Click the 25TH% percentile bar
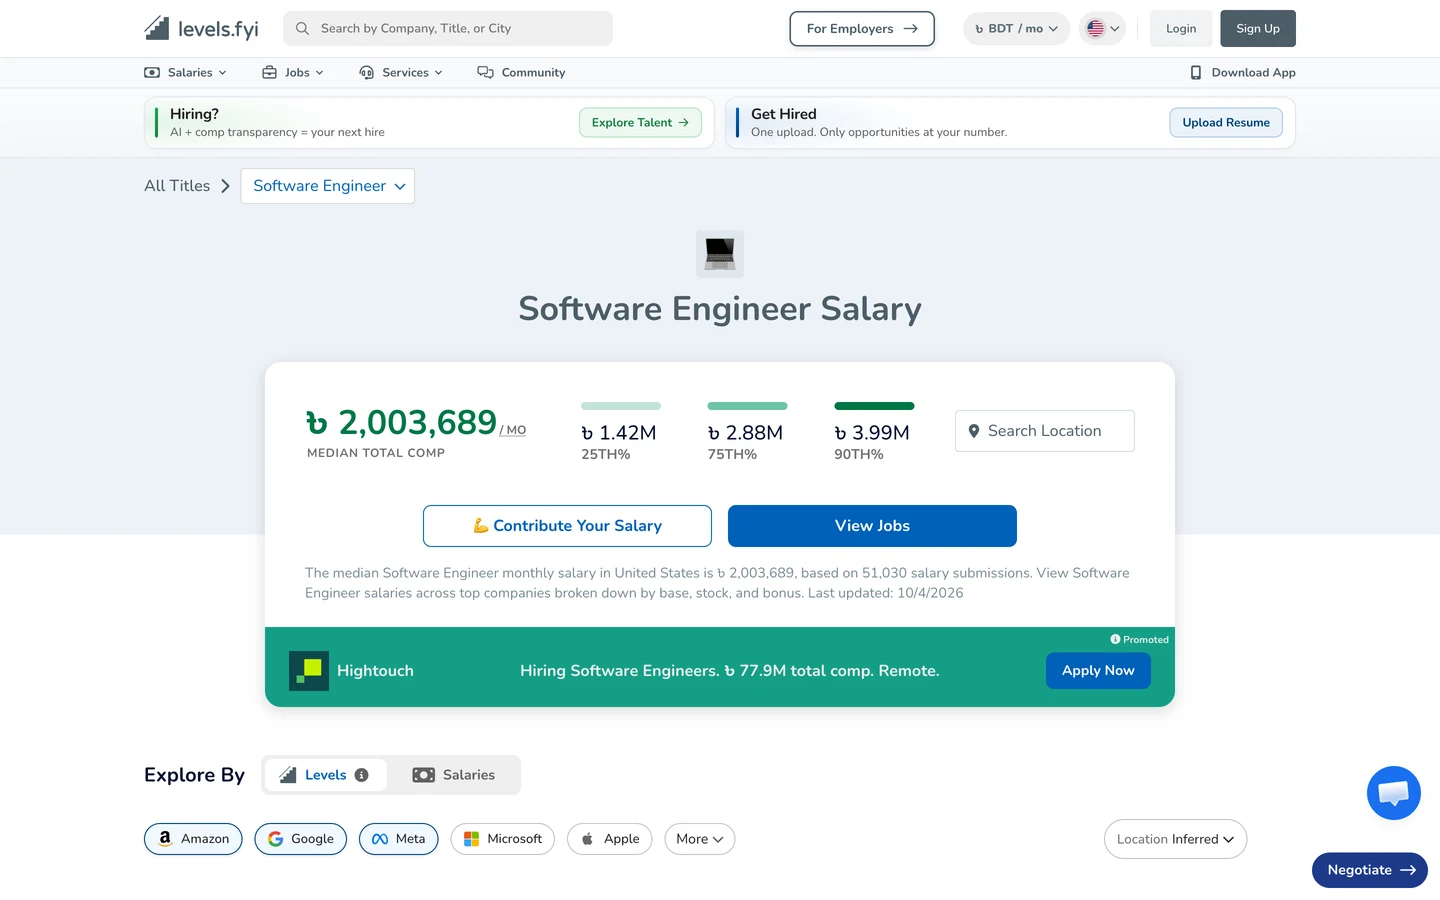 click(621, 406)
